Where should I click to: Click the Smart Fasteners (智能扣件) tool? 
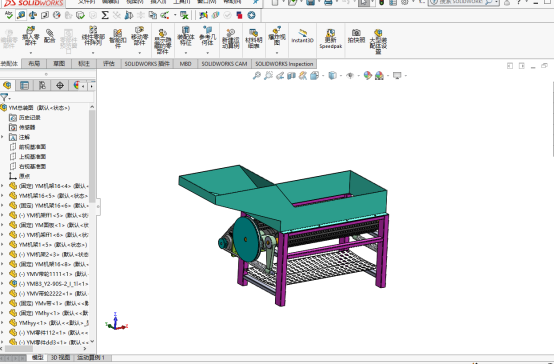(x=118, y=38)
